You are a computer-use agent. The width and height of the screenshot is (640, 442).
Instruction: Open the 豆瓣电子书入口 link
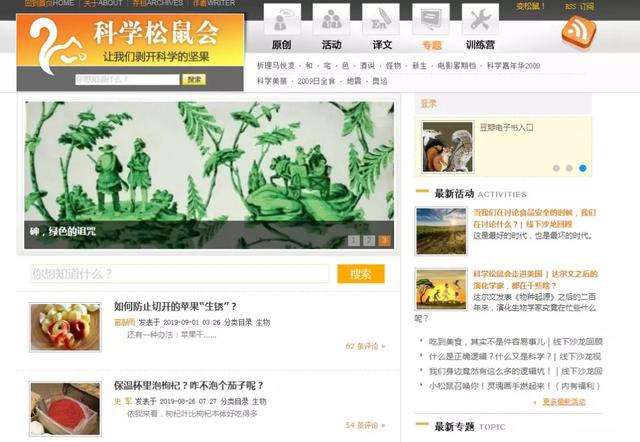[507, 127]
